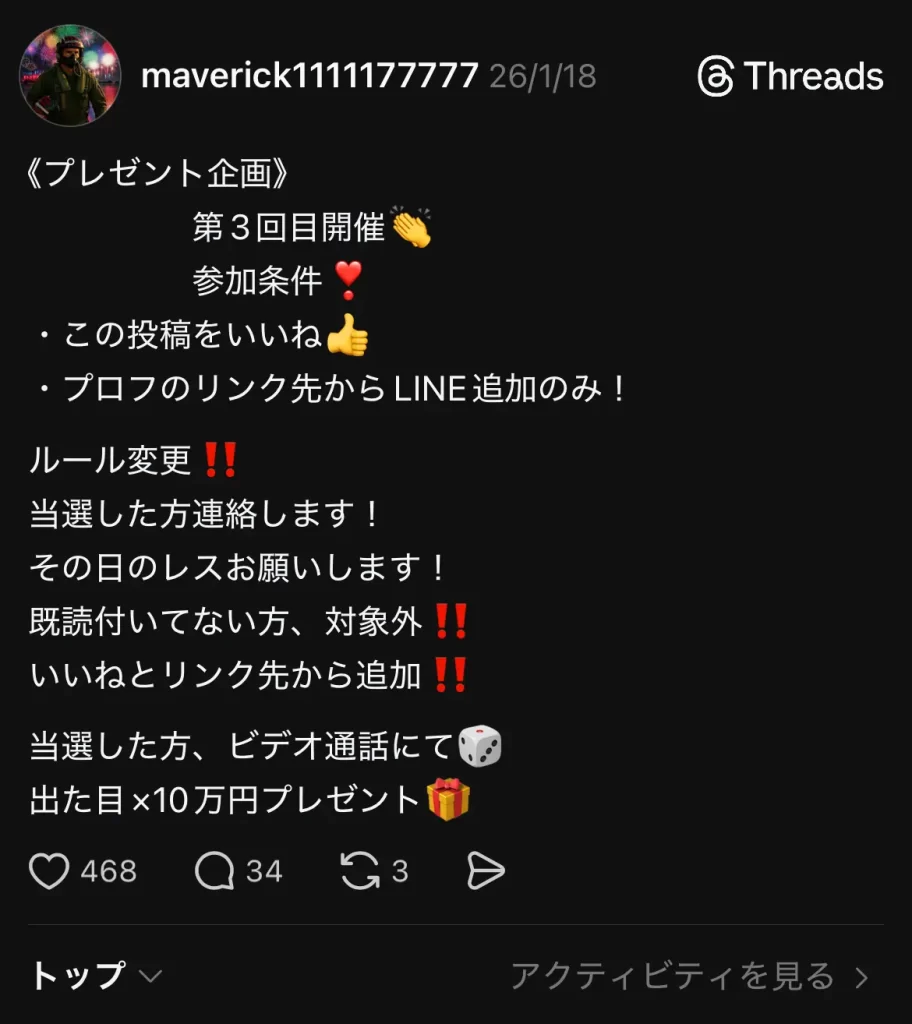Click the gift box emoji
This screenshot has height=1024, width=912.
(x=448, y=799)
